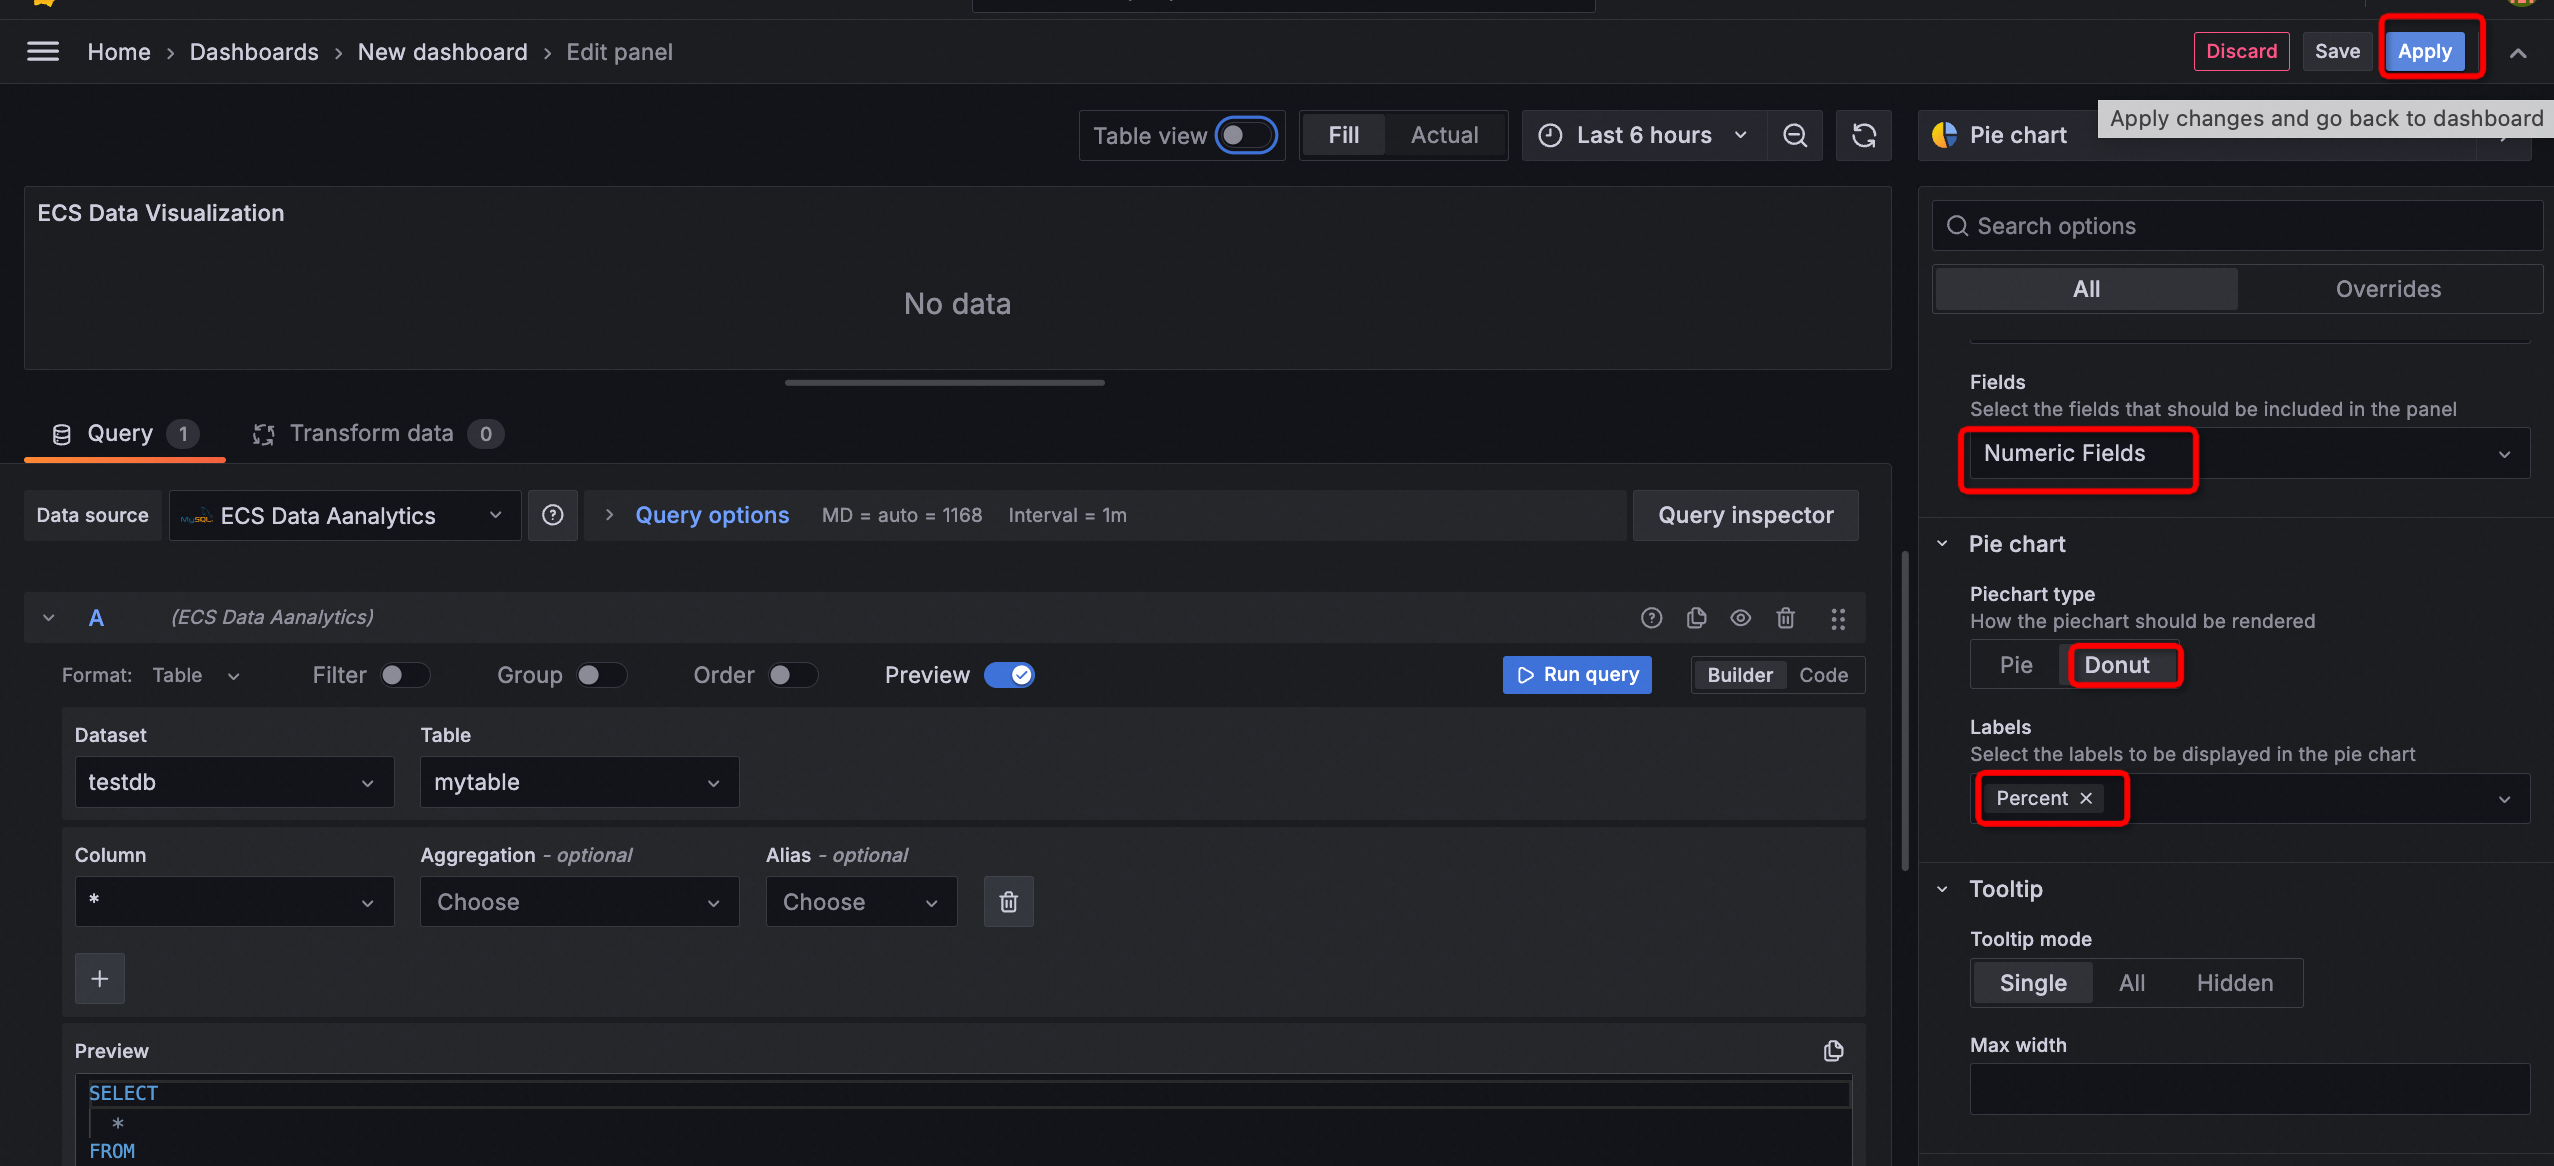Click the clock icon in time picker
The width and height of the screenshot is (2554, 1166).
1550,136
